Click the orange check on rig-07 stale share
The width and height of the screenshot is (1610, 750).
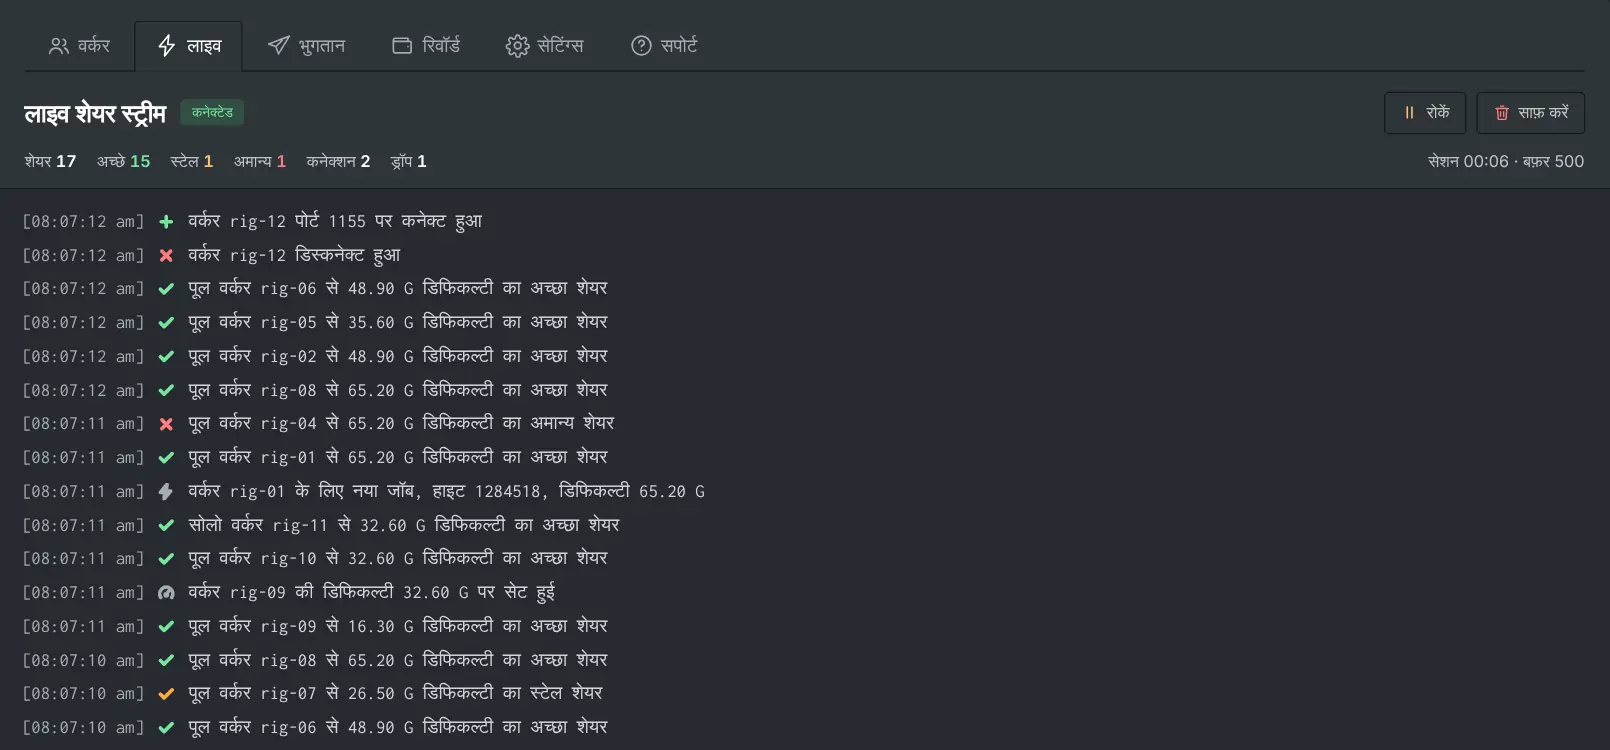(x=166, y=694)
